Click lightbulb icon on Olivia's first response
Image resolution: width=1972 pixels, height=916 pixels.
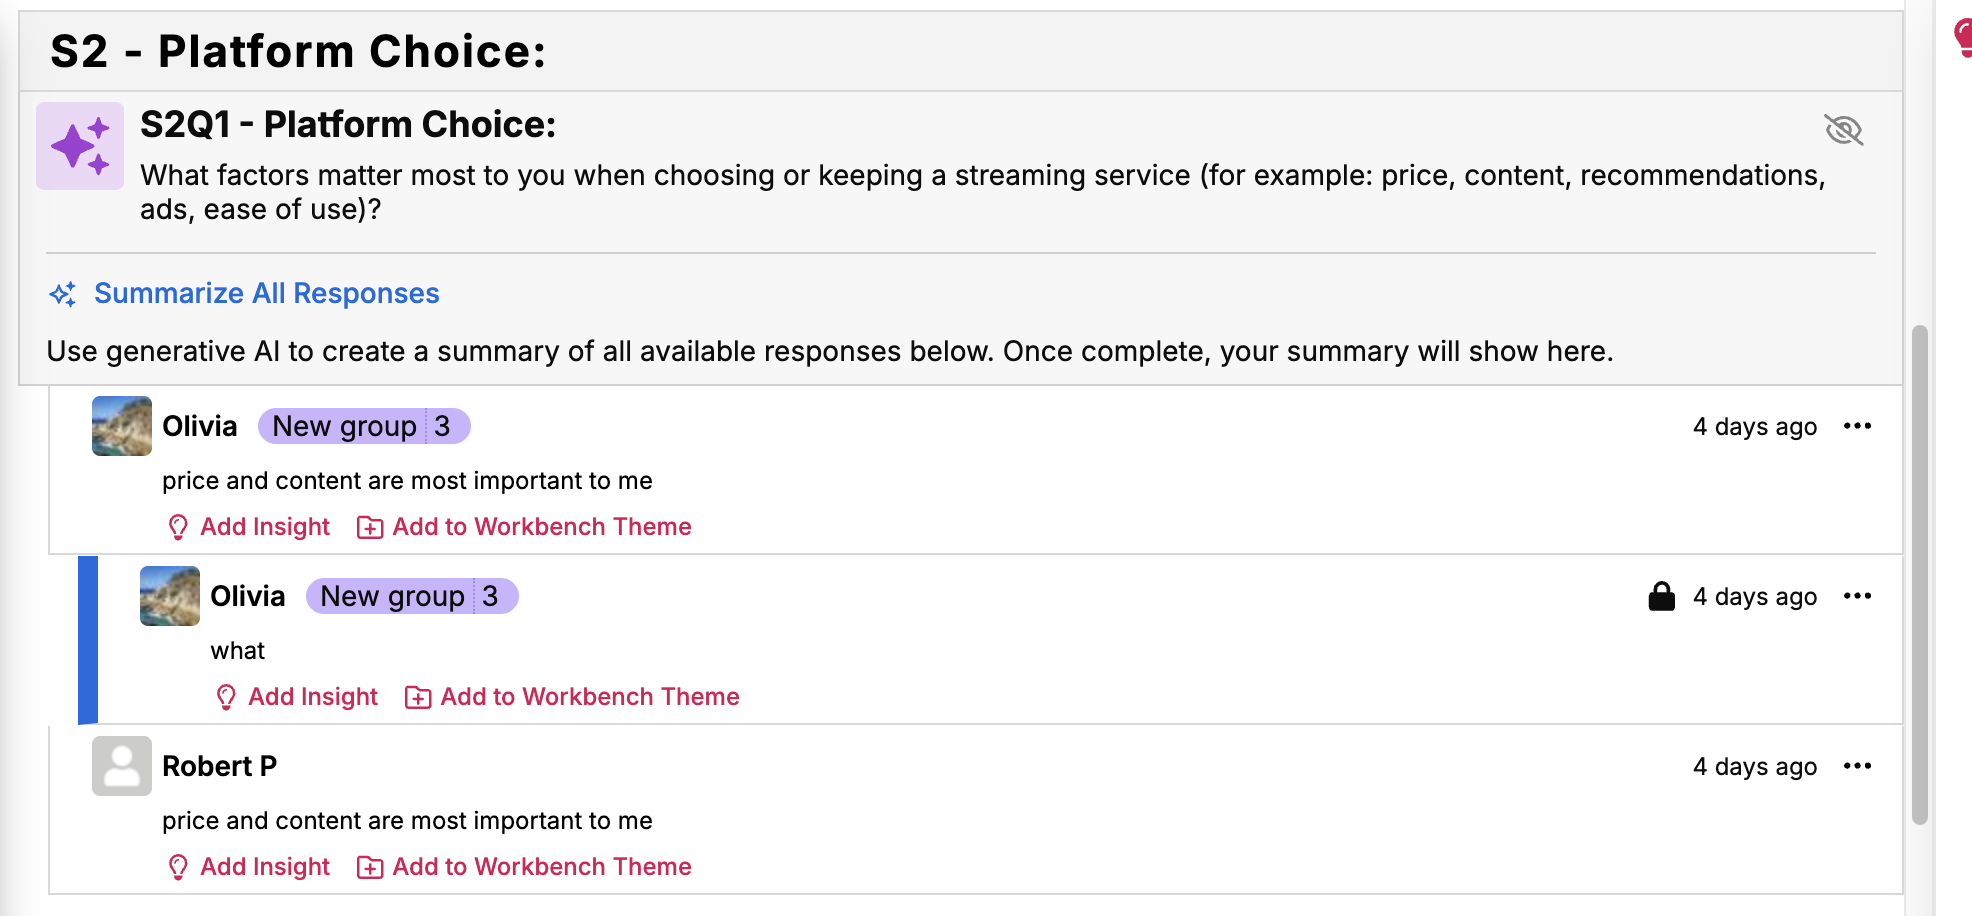[178, 527]
